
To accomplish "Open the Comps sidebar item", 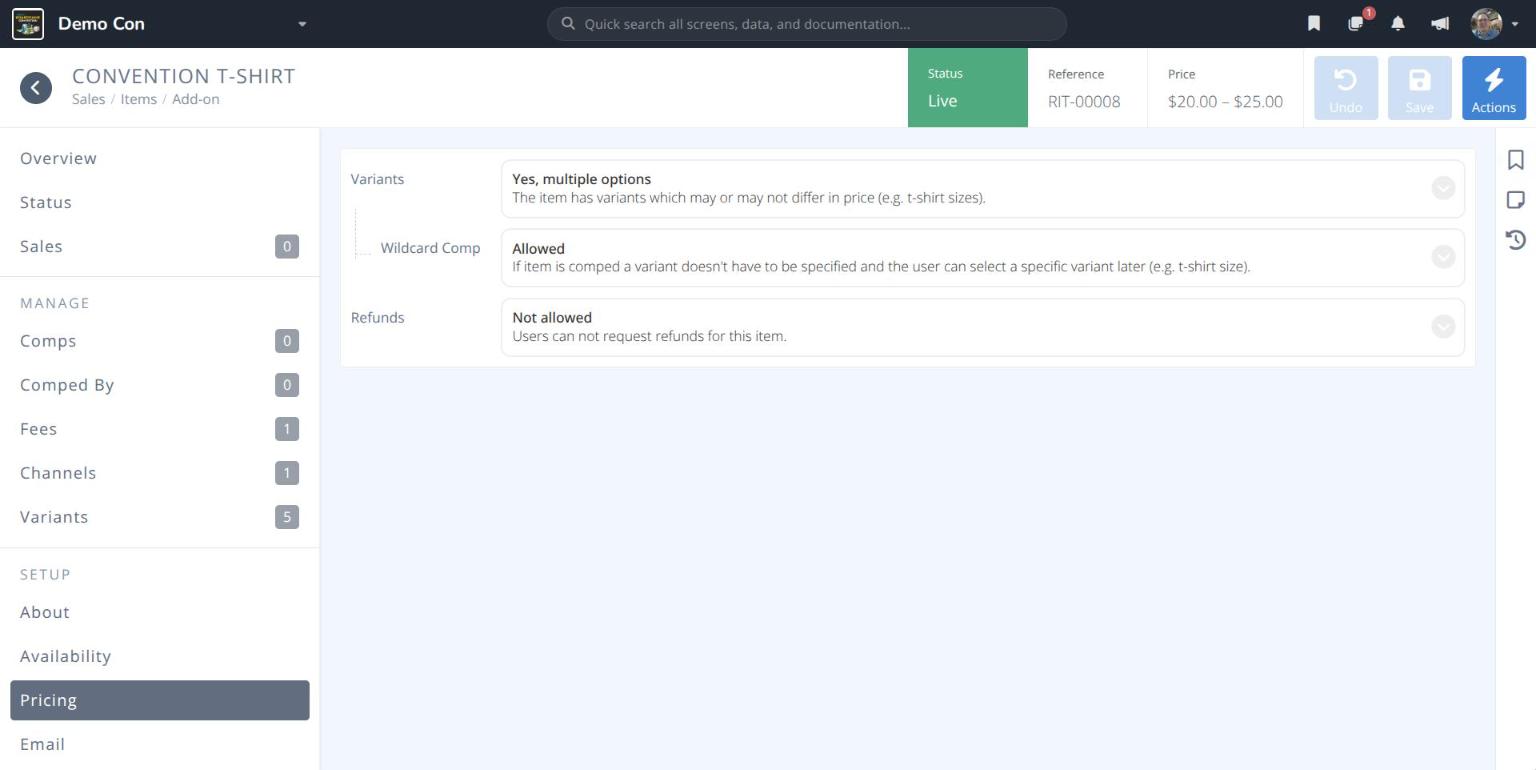I will 160,341.
